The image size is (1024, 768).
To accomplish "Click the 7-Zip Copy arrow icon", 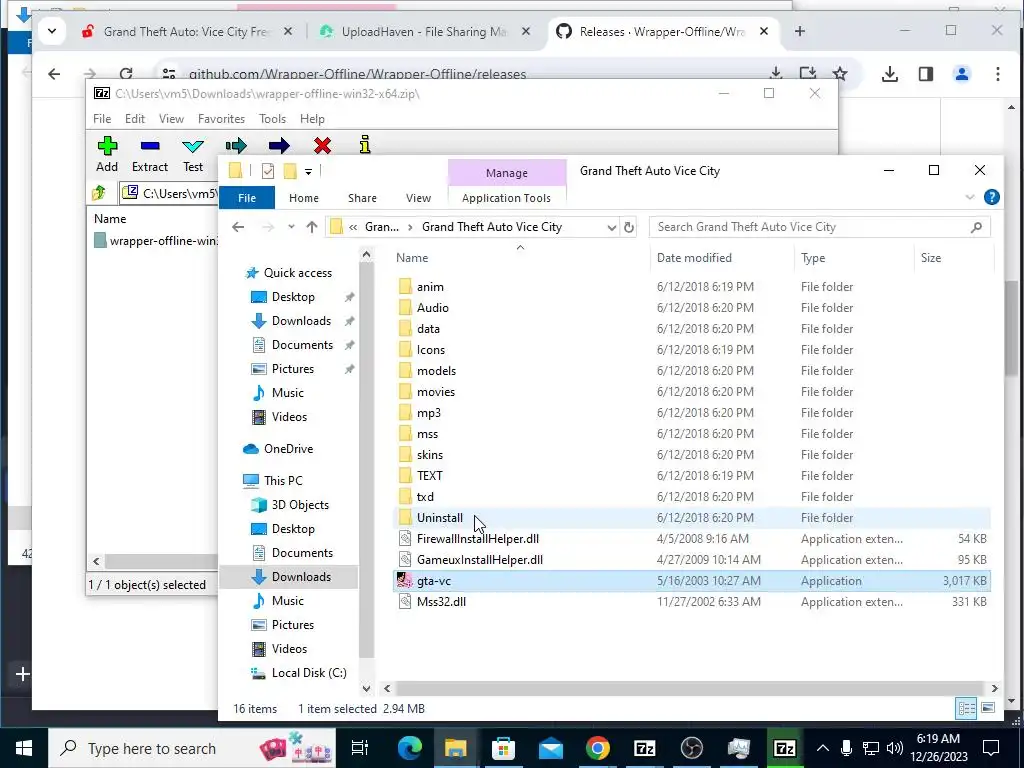I will coord(236,146).
